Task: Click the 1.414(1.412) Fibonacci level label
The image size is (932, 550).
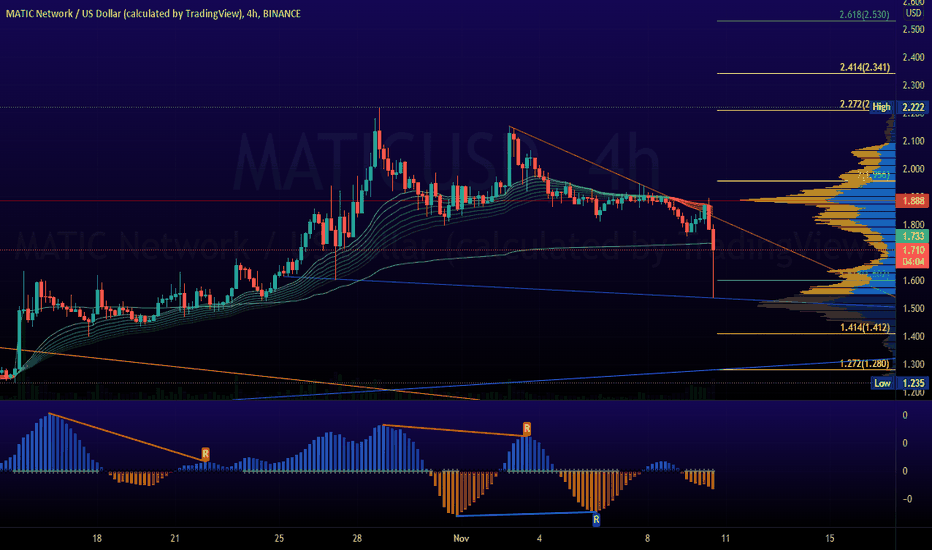Action: [x=865, y=328]
